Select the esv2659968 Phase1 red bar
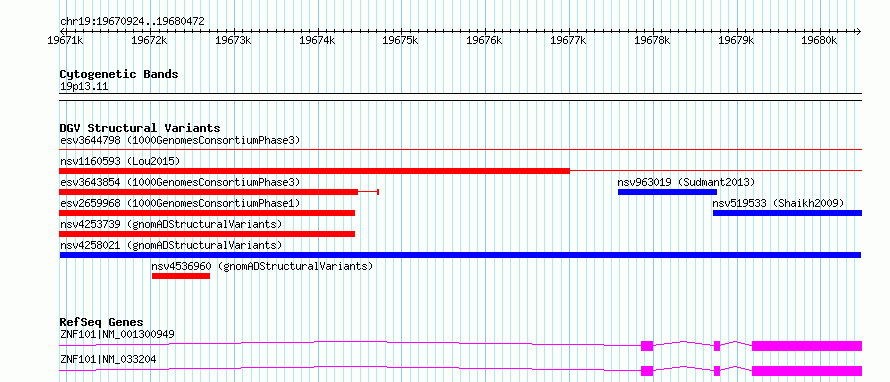The height and width of the screenshot is (382, 890). point(207,213)
